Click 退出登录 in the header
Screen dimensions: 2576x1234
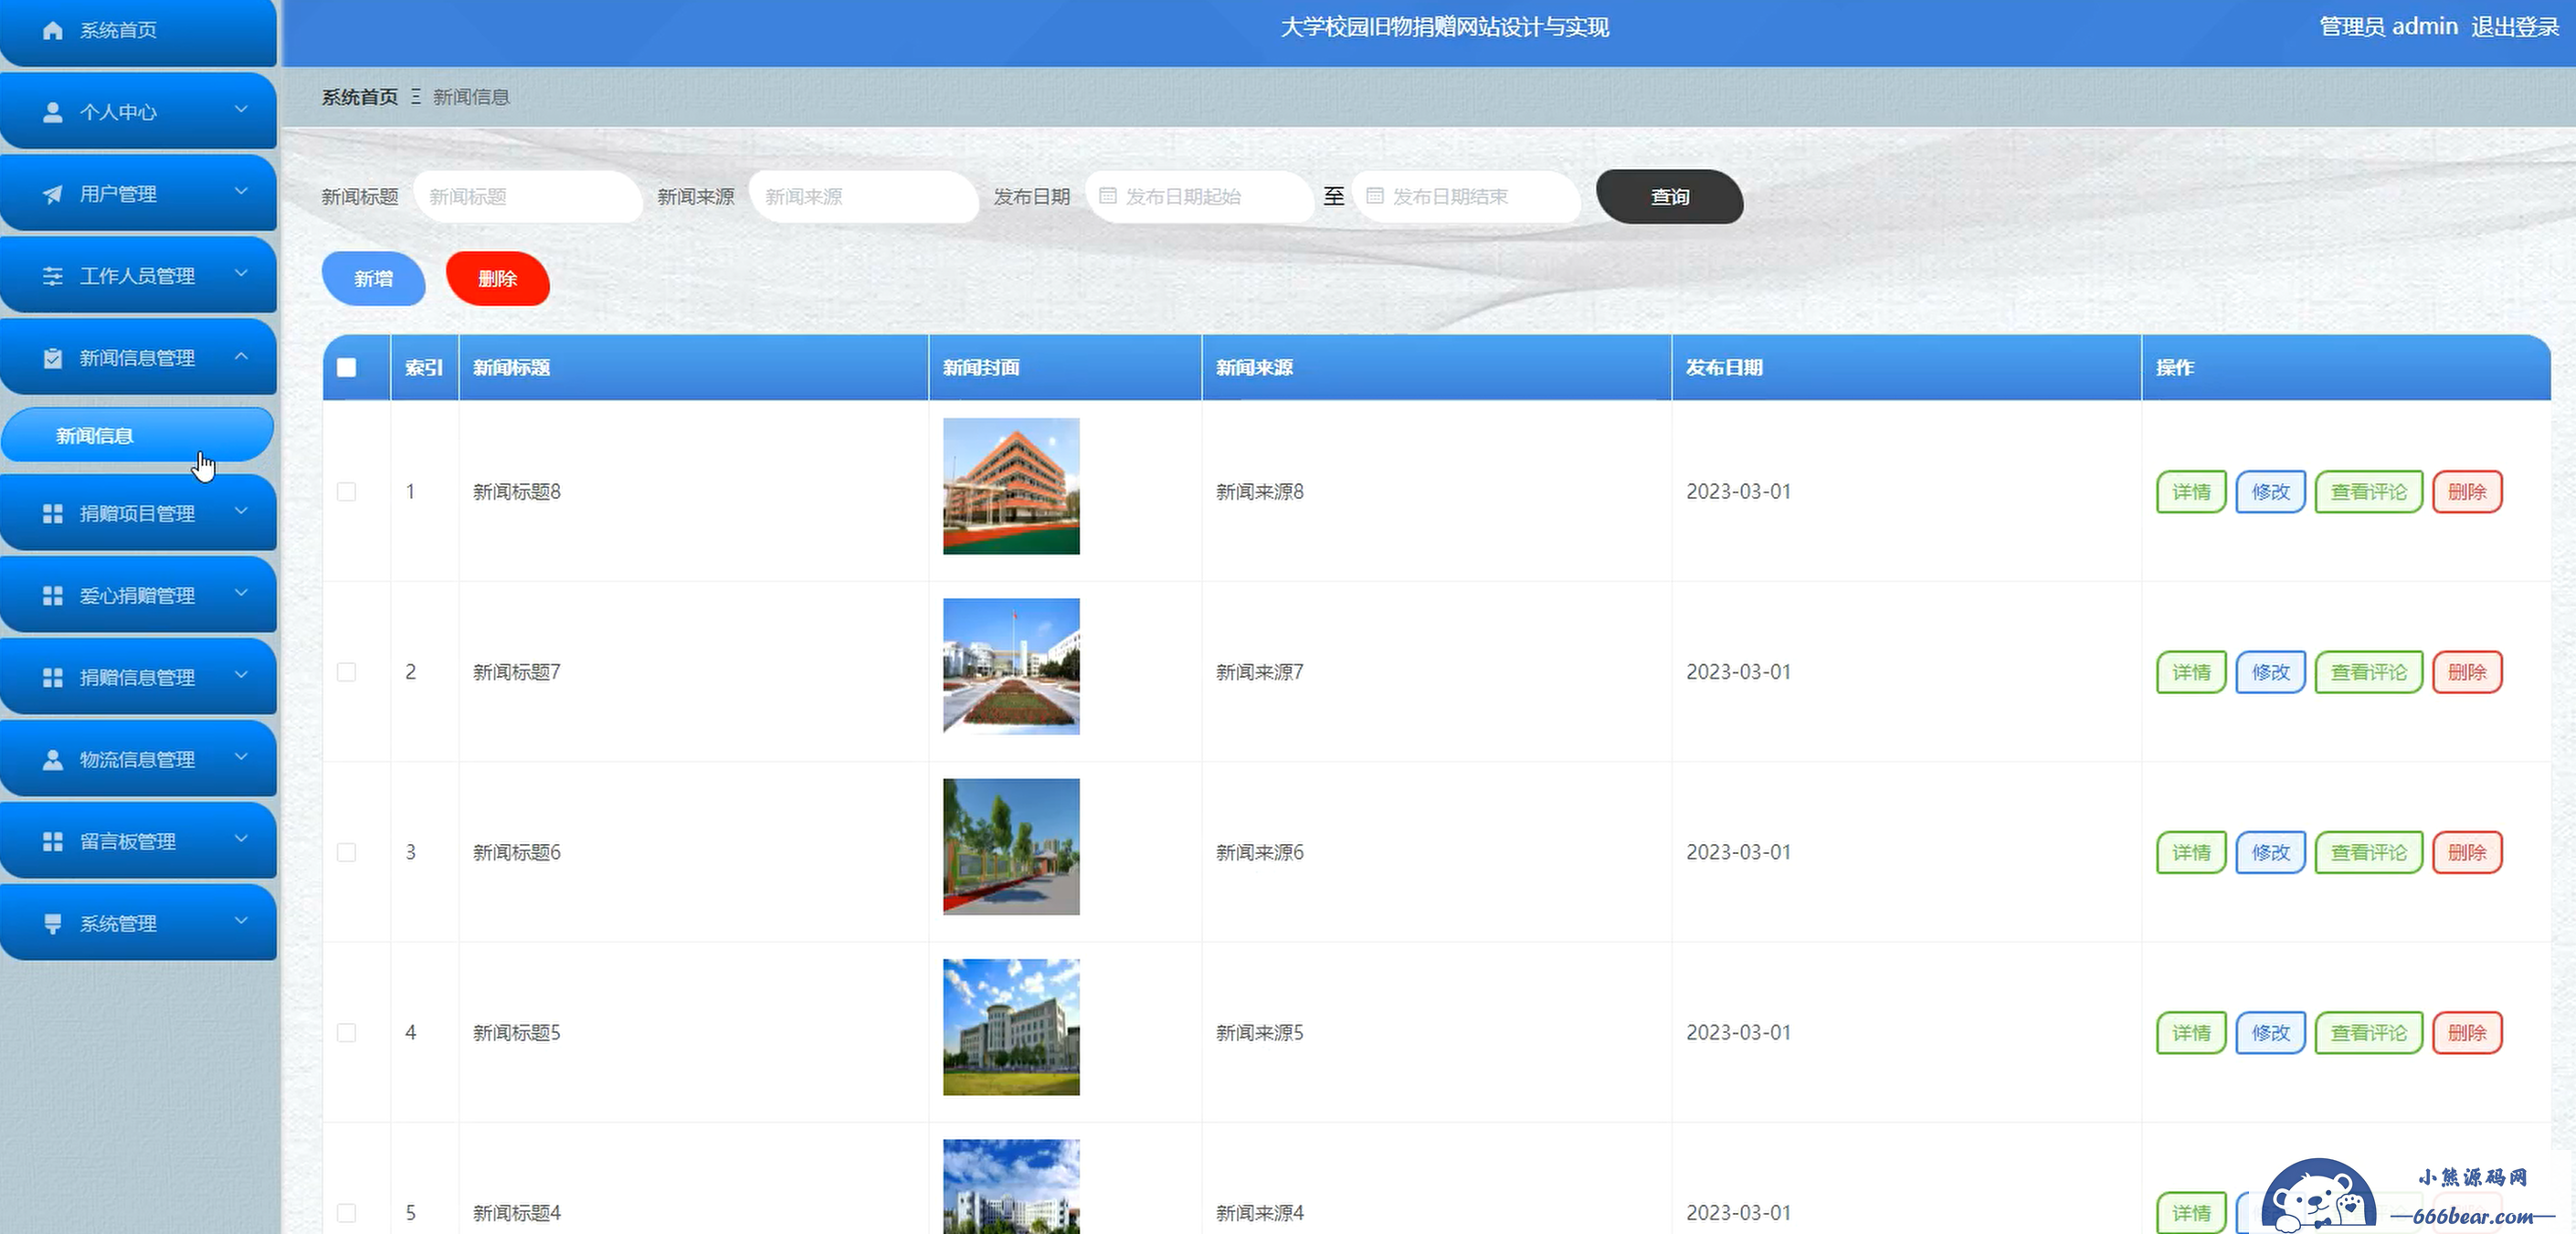[2515, 27]
